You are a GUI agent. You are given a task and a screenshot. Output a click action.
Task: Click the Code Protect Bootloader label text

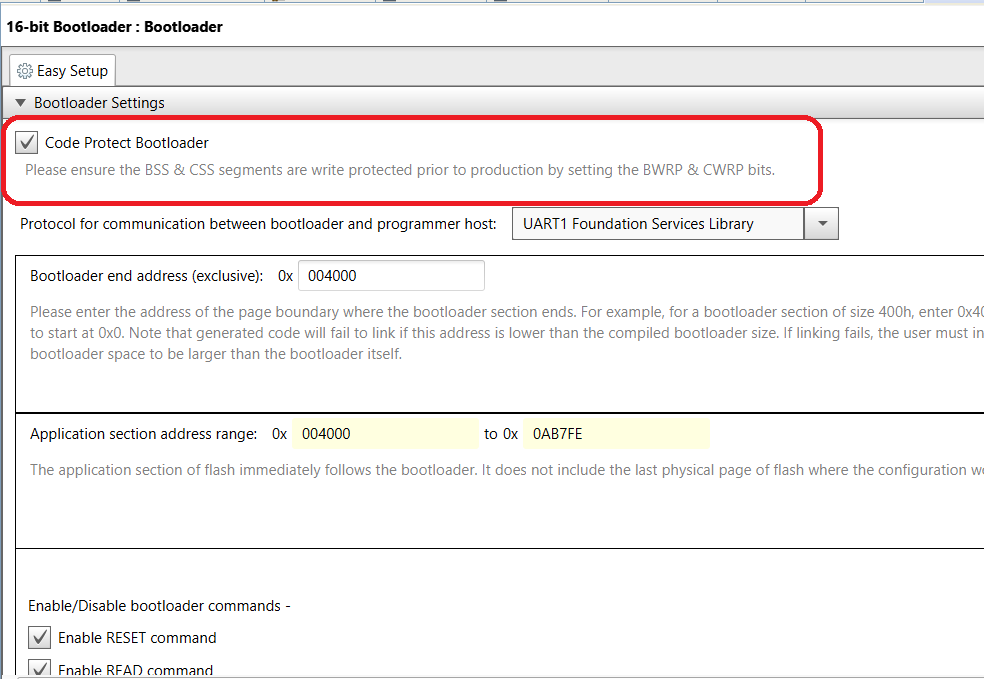click(x=126, y=143)
